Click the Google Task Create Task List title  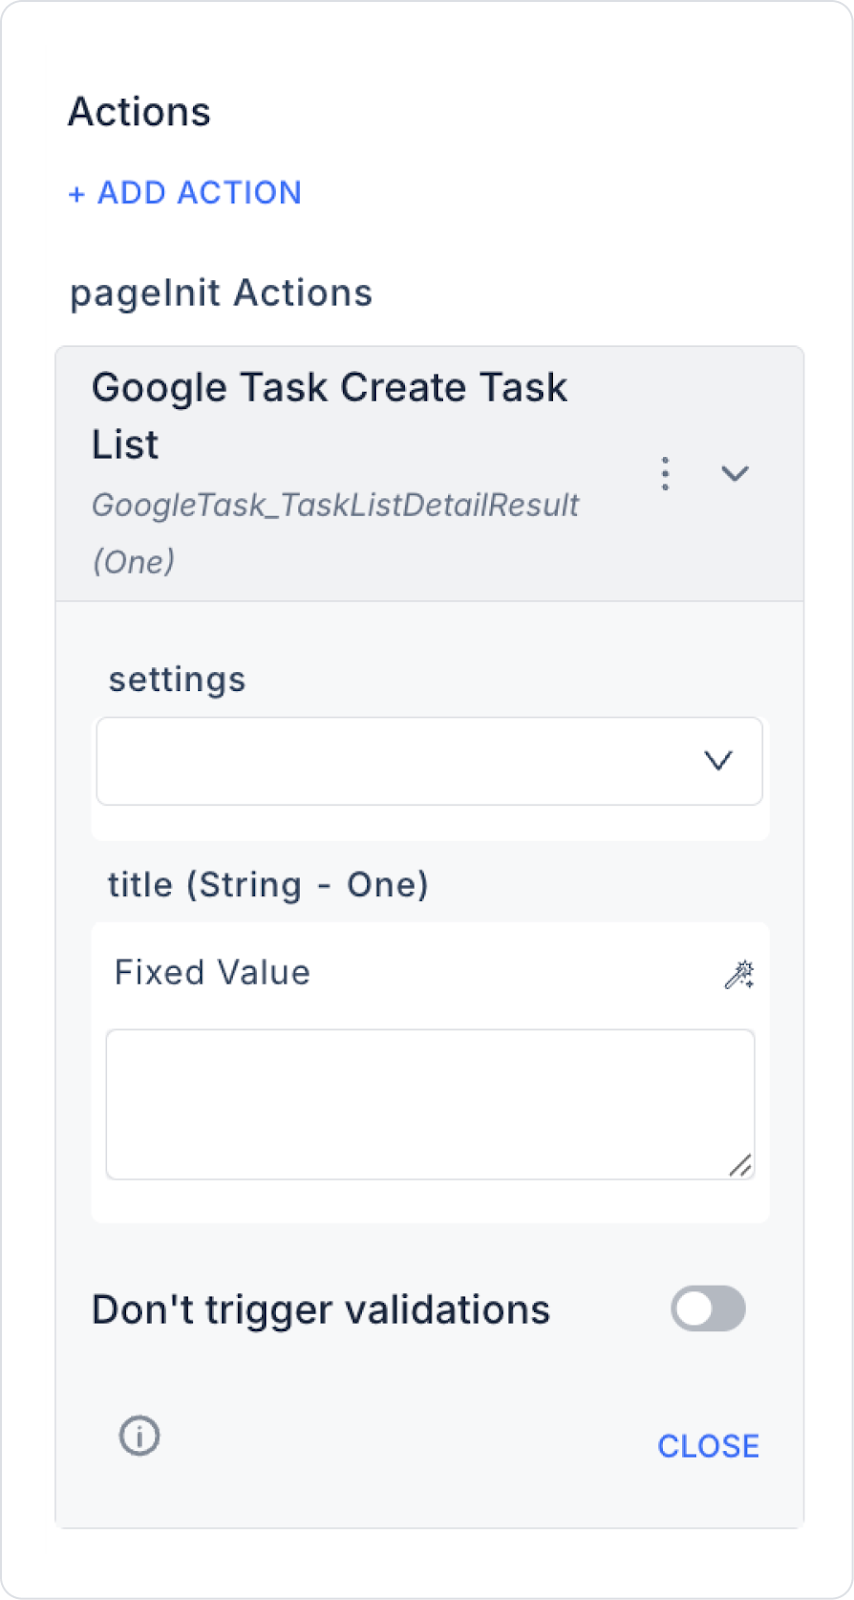329,415
